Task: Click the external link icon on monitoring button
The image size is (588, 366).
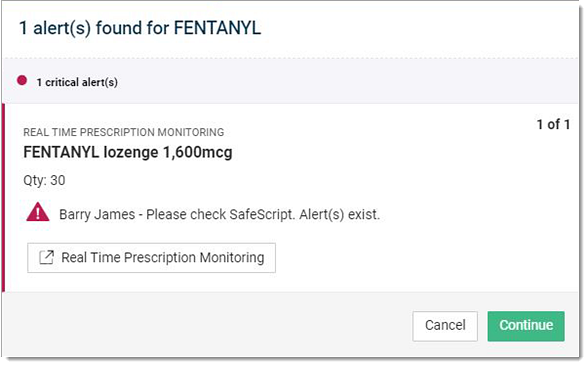Action: pyautogui.click(x=46, y=258)
